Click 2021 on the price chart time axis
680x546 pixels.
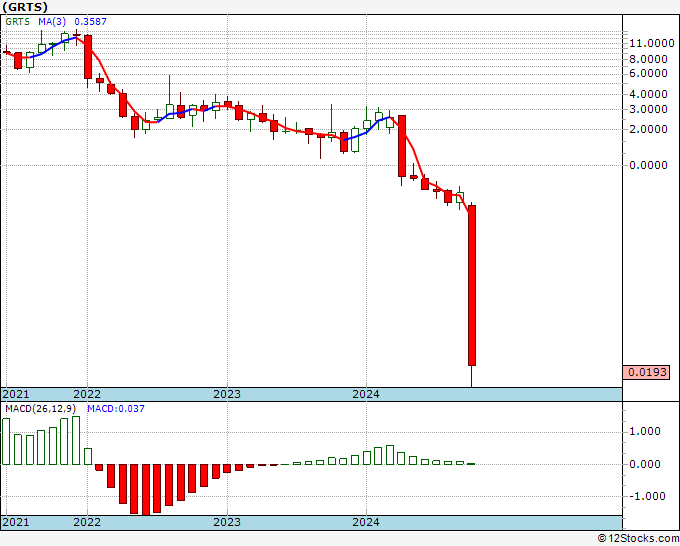pos(16,394)
